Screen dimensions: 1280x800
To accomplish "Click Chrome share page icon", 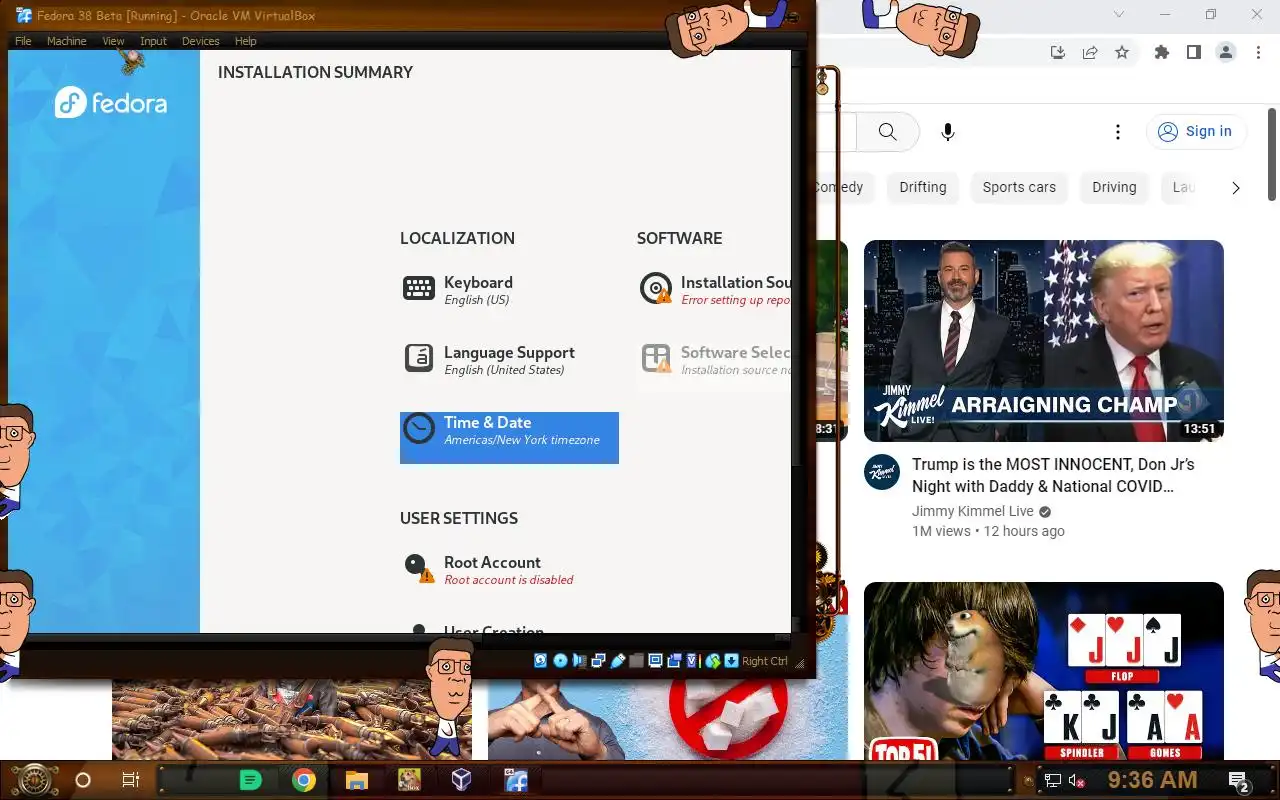I will coord(1090,52).
